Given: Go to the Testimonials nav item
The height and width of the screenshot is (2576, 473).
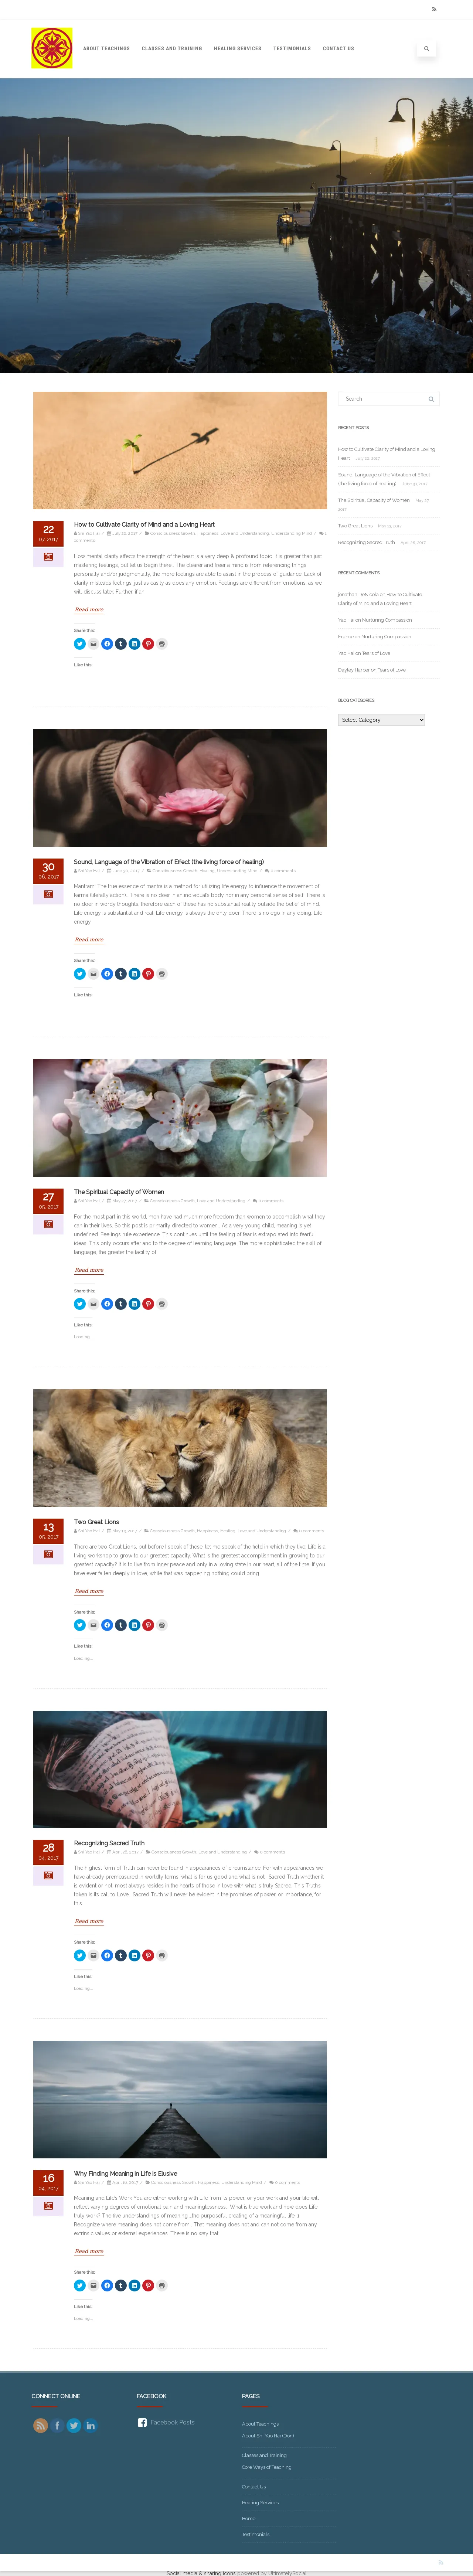Looking at the screenshot, I should point(292,48).
